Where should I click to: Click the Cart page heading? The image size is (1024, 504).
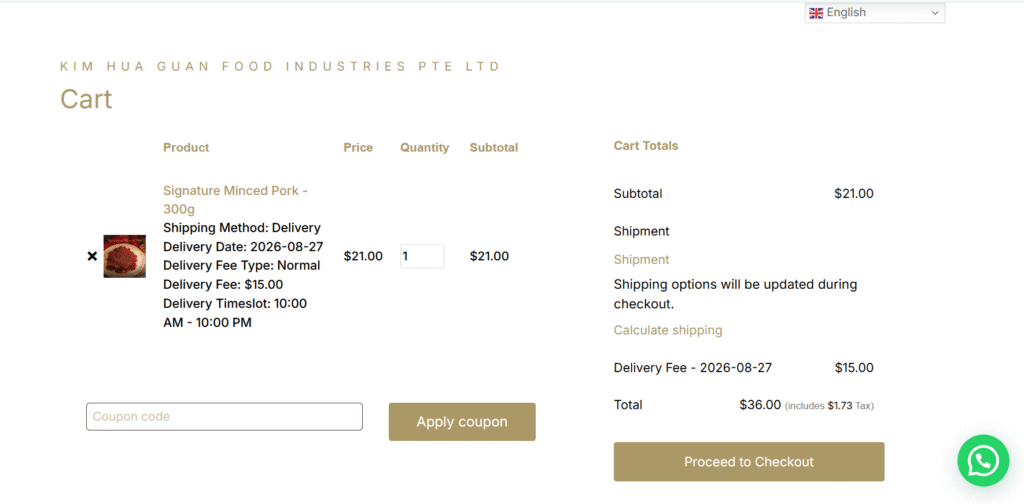(86, 99)
